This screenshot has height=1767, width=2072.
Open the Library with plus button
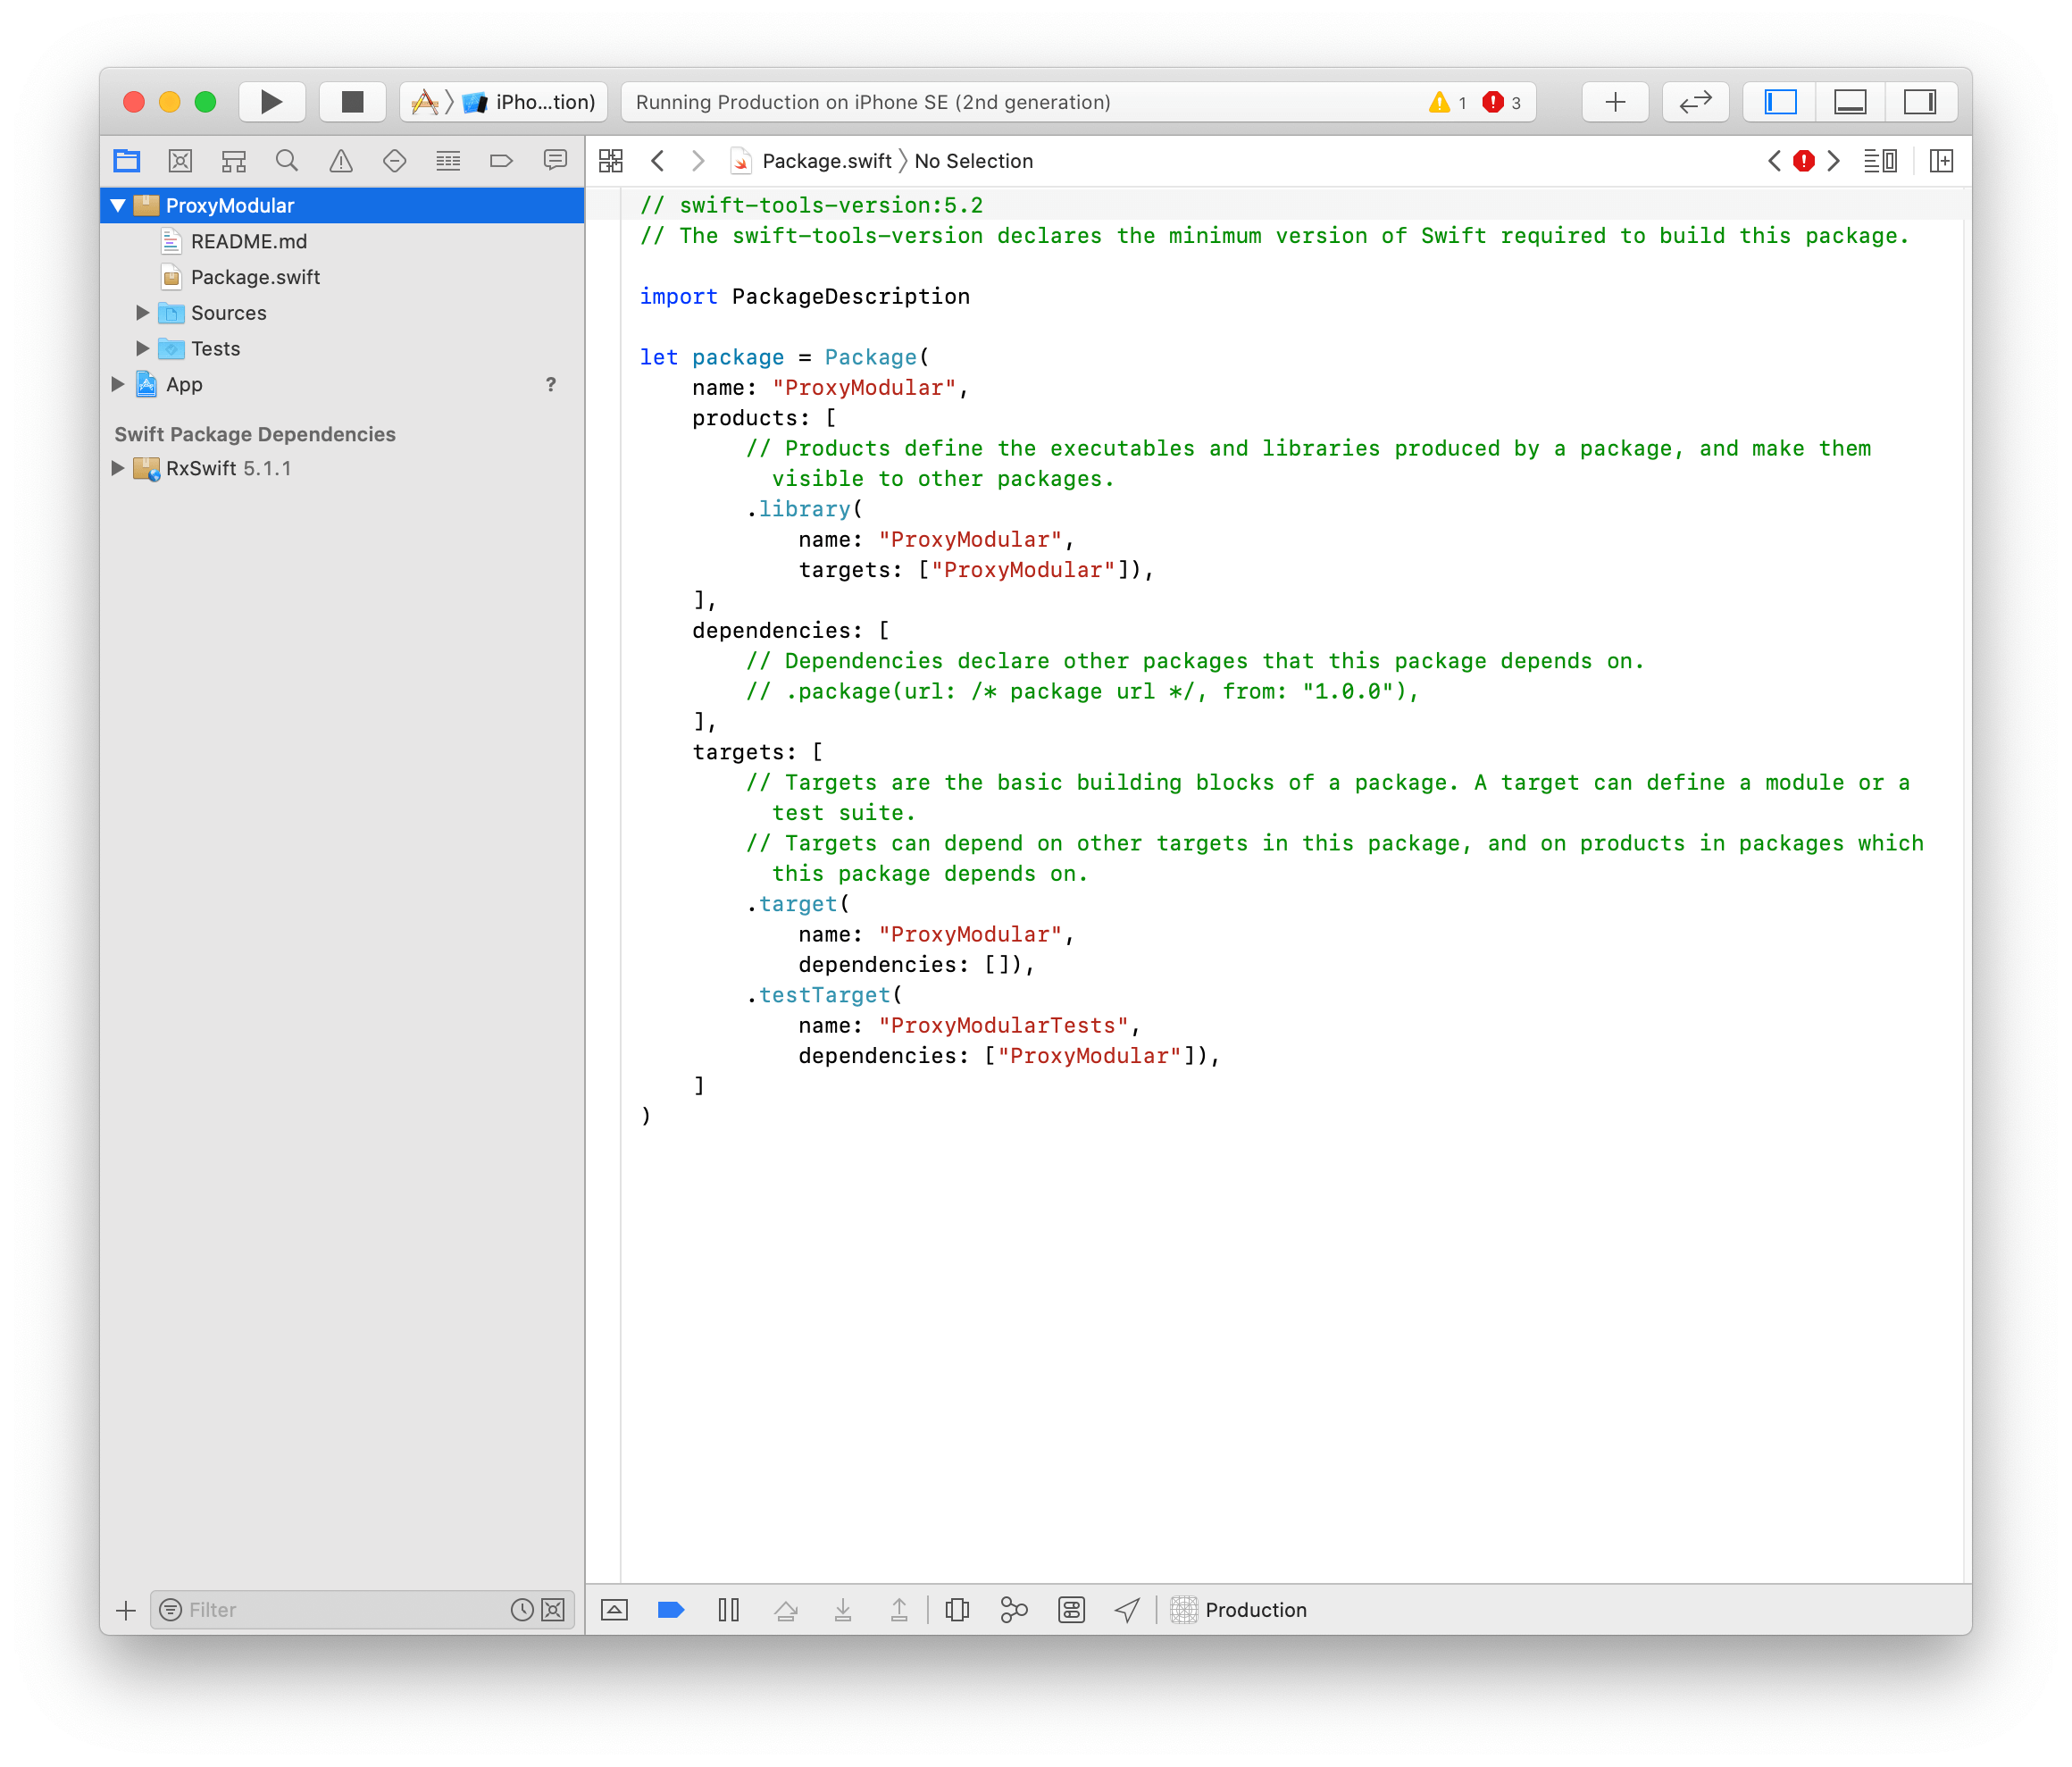tap(1615, 102)
